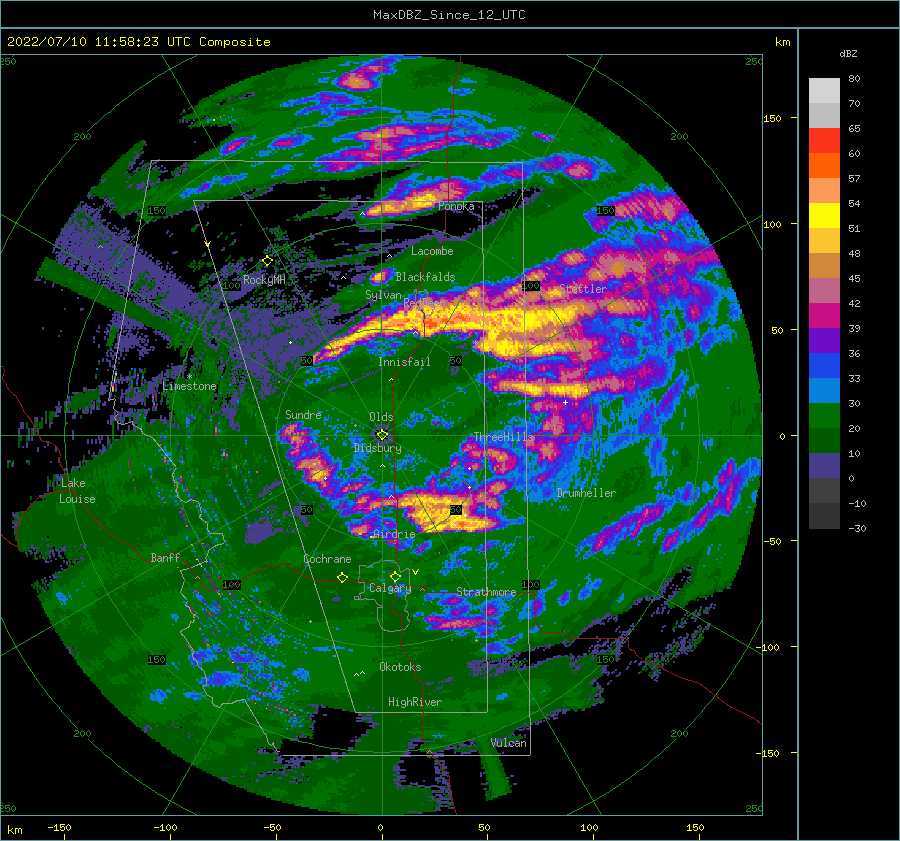Click the dBZ legend heading

(848, 54)
